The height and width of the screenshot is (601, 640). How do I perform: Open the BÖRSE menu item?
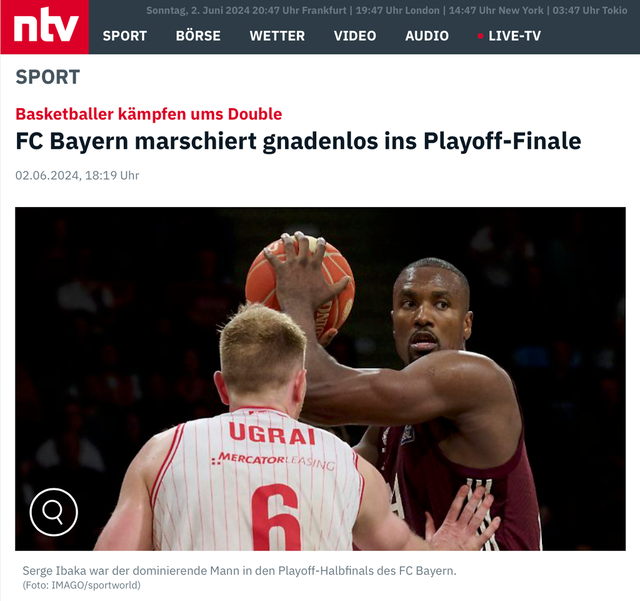pyautogui.click(x=198, y=36)
